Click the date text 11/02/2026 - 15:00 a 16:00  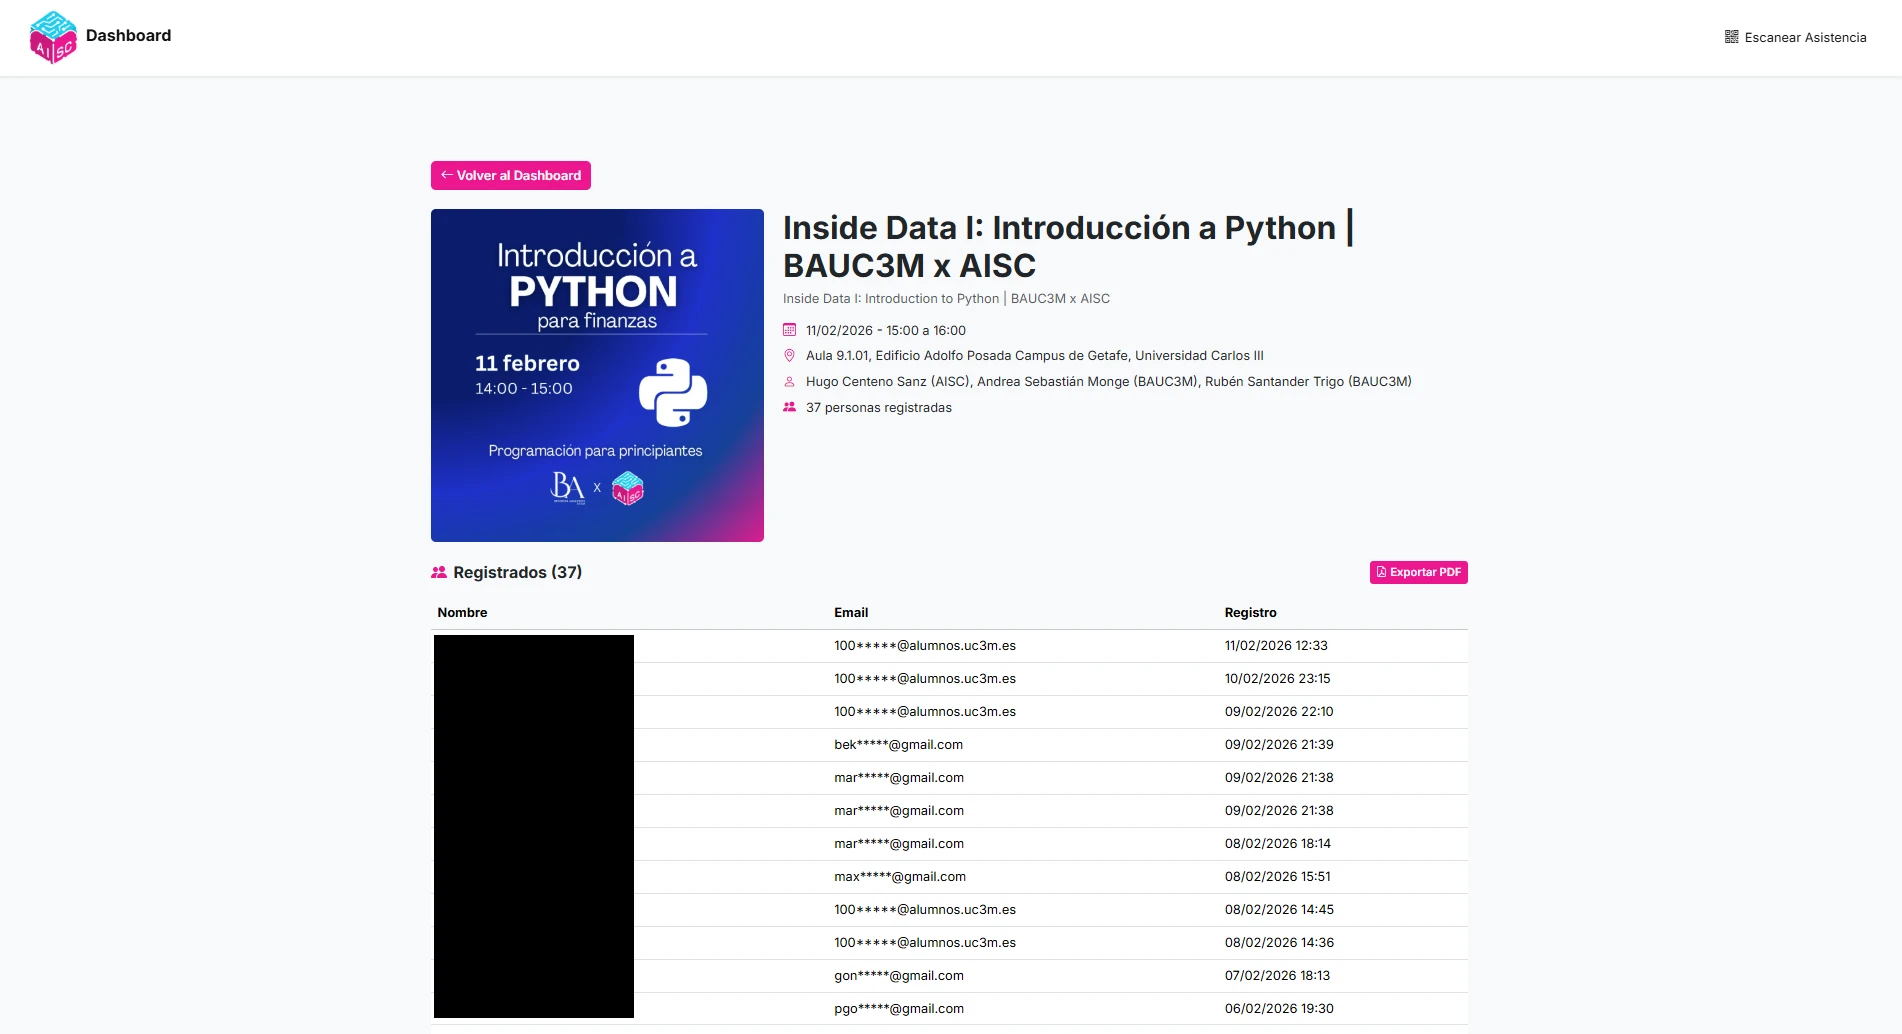[886, 331]
